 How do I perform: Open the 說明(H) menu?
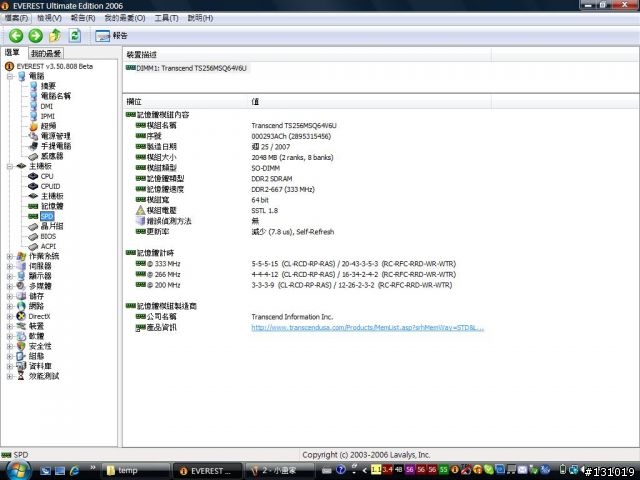[200, 18]
